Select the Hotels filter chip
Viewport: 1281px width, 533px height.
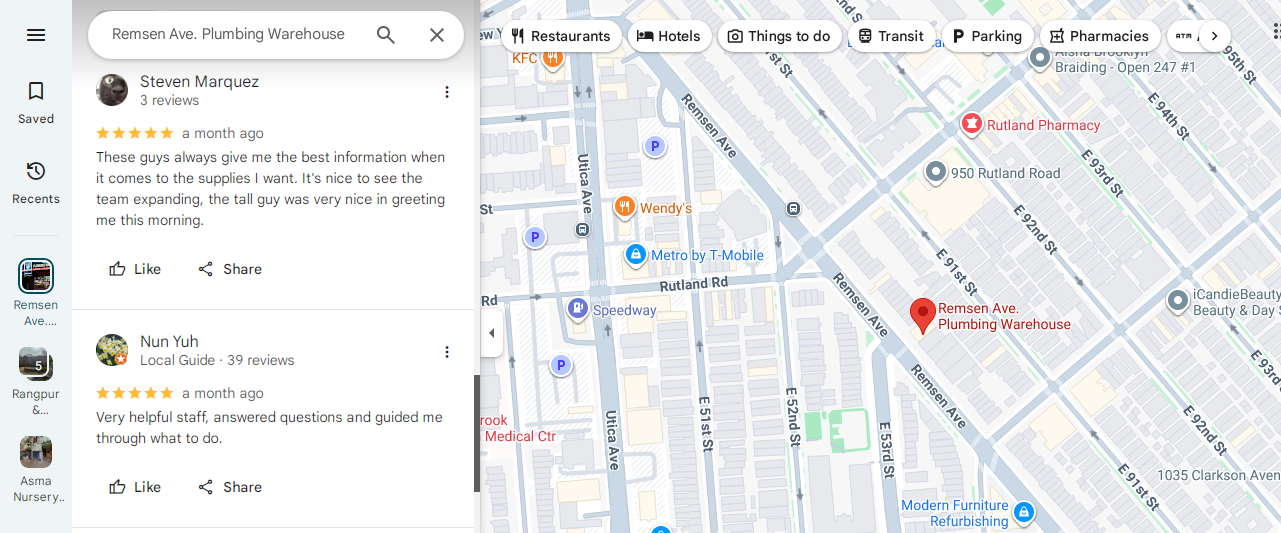click(x=669, y=36)
